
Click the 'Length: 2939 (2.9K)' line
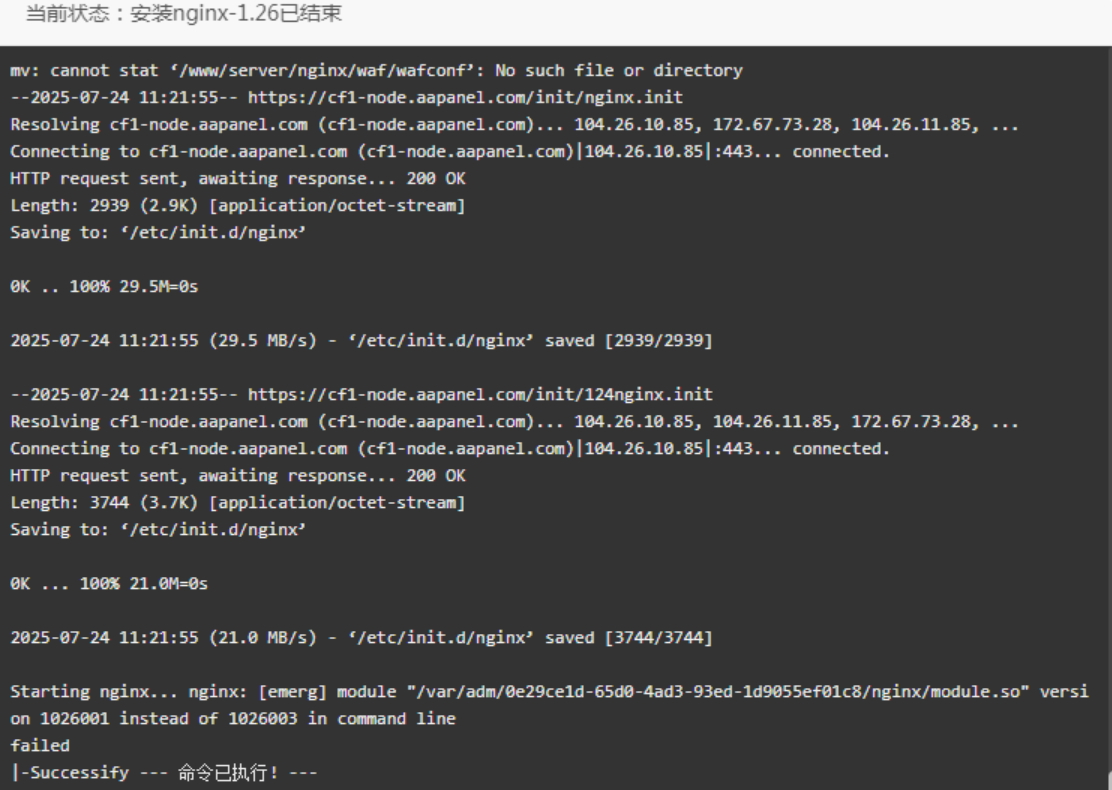pyautogui.click(x=238, y=206)
